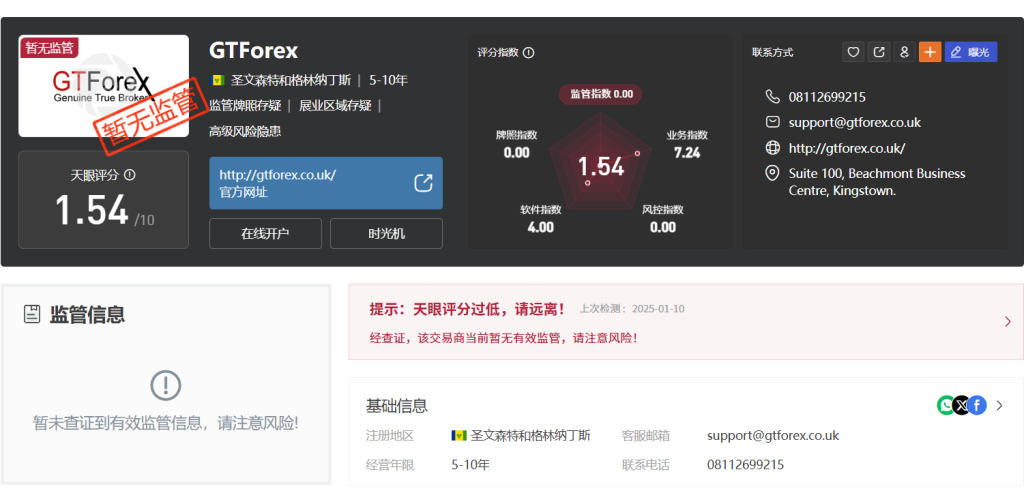Click the X (Twitter) icon
Screen dimensions: 1024x504
point(961,405)
